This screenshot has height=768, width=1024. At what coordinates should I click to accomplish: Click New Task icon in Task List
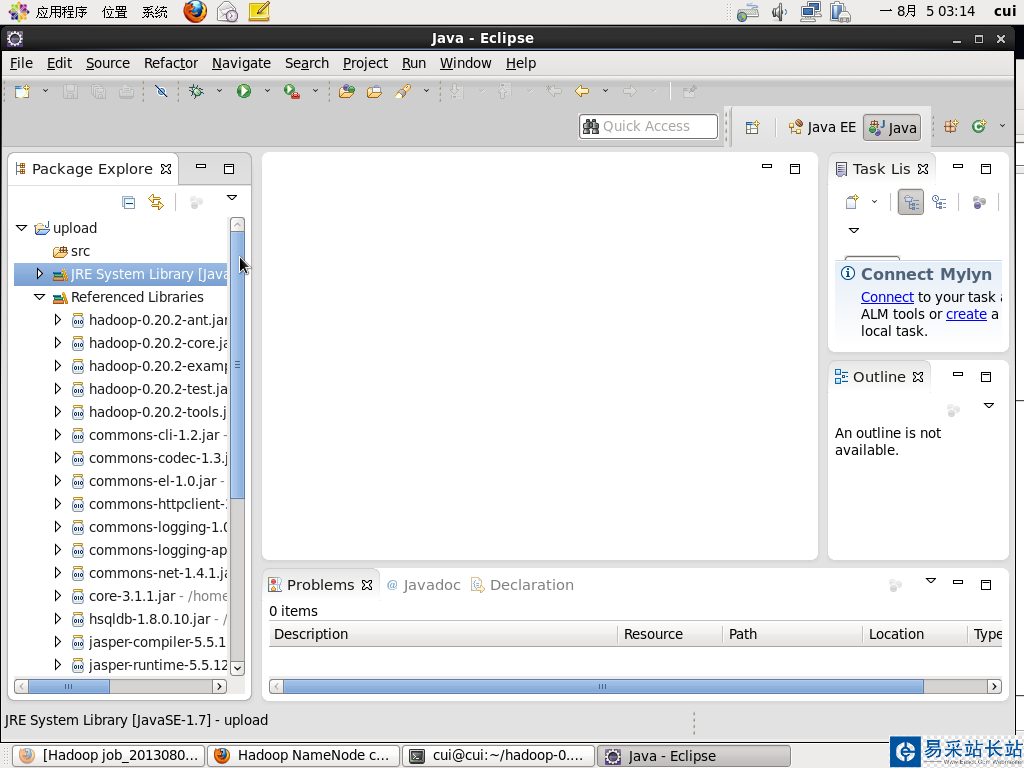[x=852, y=202]
